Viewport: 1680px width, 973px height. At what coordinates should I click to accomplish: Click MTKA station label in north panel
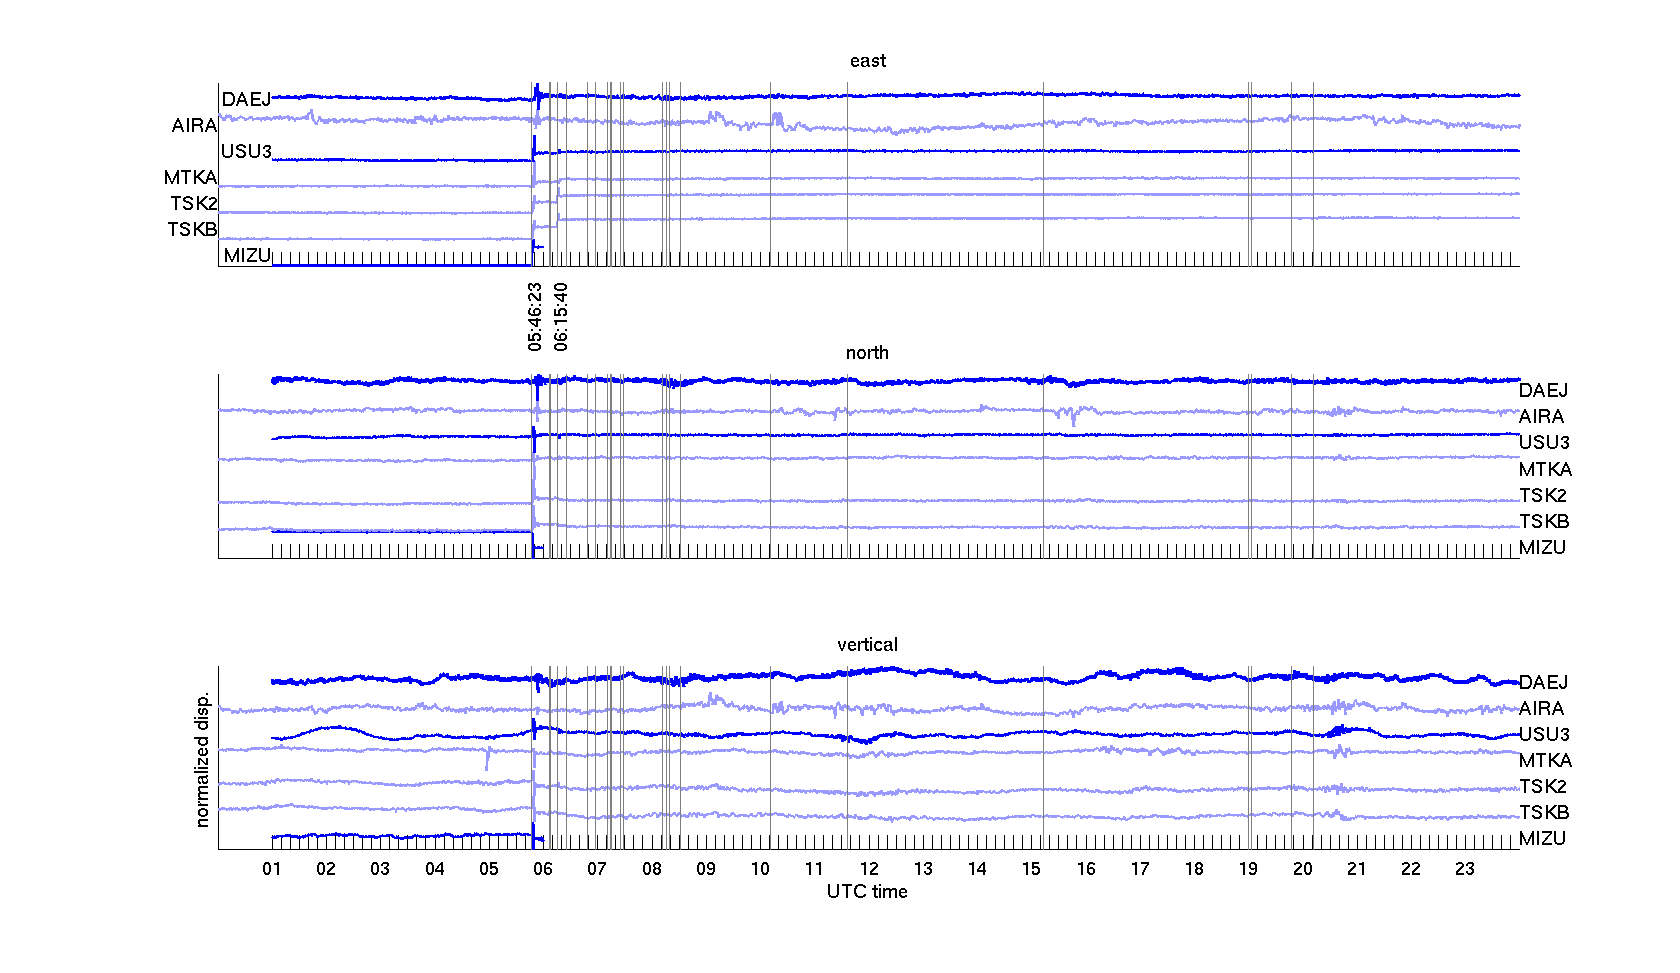pos(1545,469)
